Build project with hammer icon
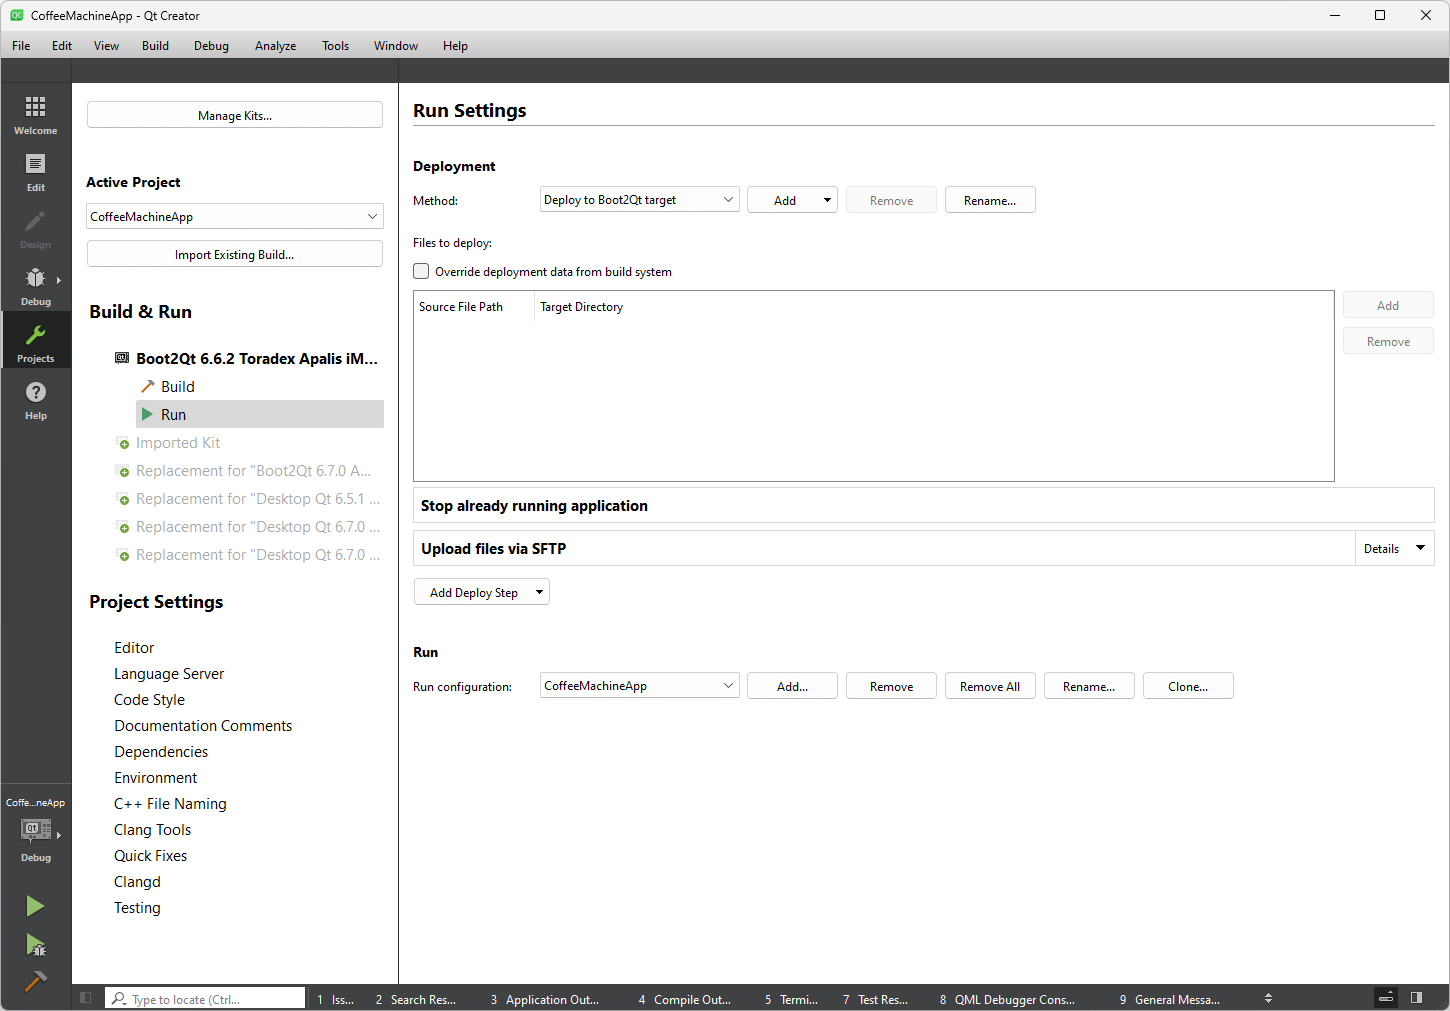Screen dimensions: 1450x1011 [35, 981]
